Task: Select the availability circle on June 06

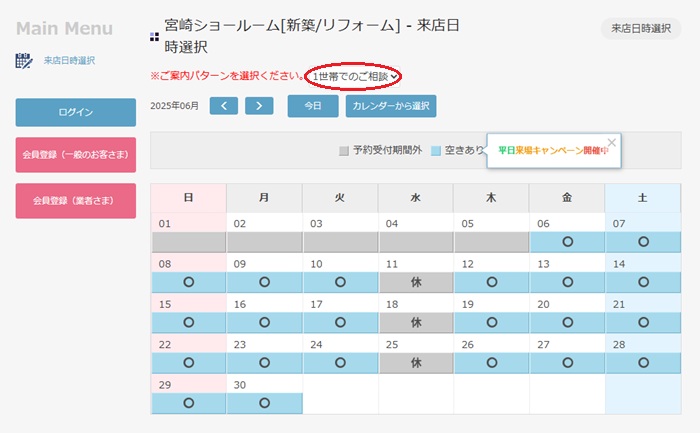Action: tap(567, 242)
